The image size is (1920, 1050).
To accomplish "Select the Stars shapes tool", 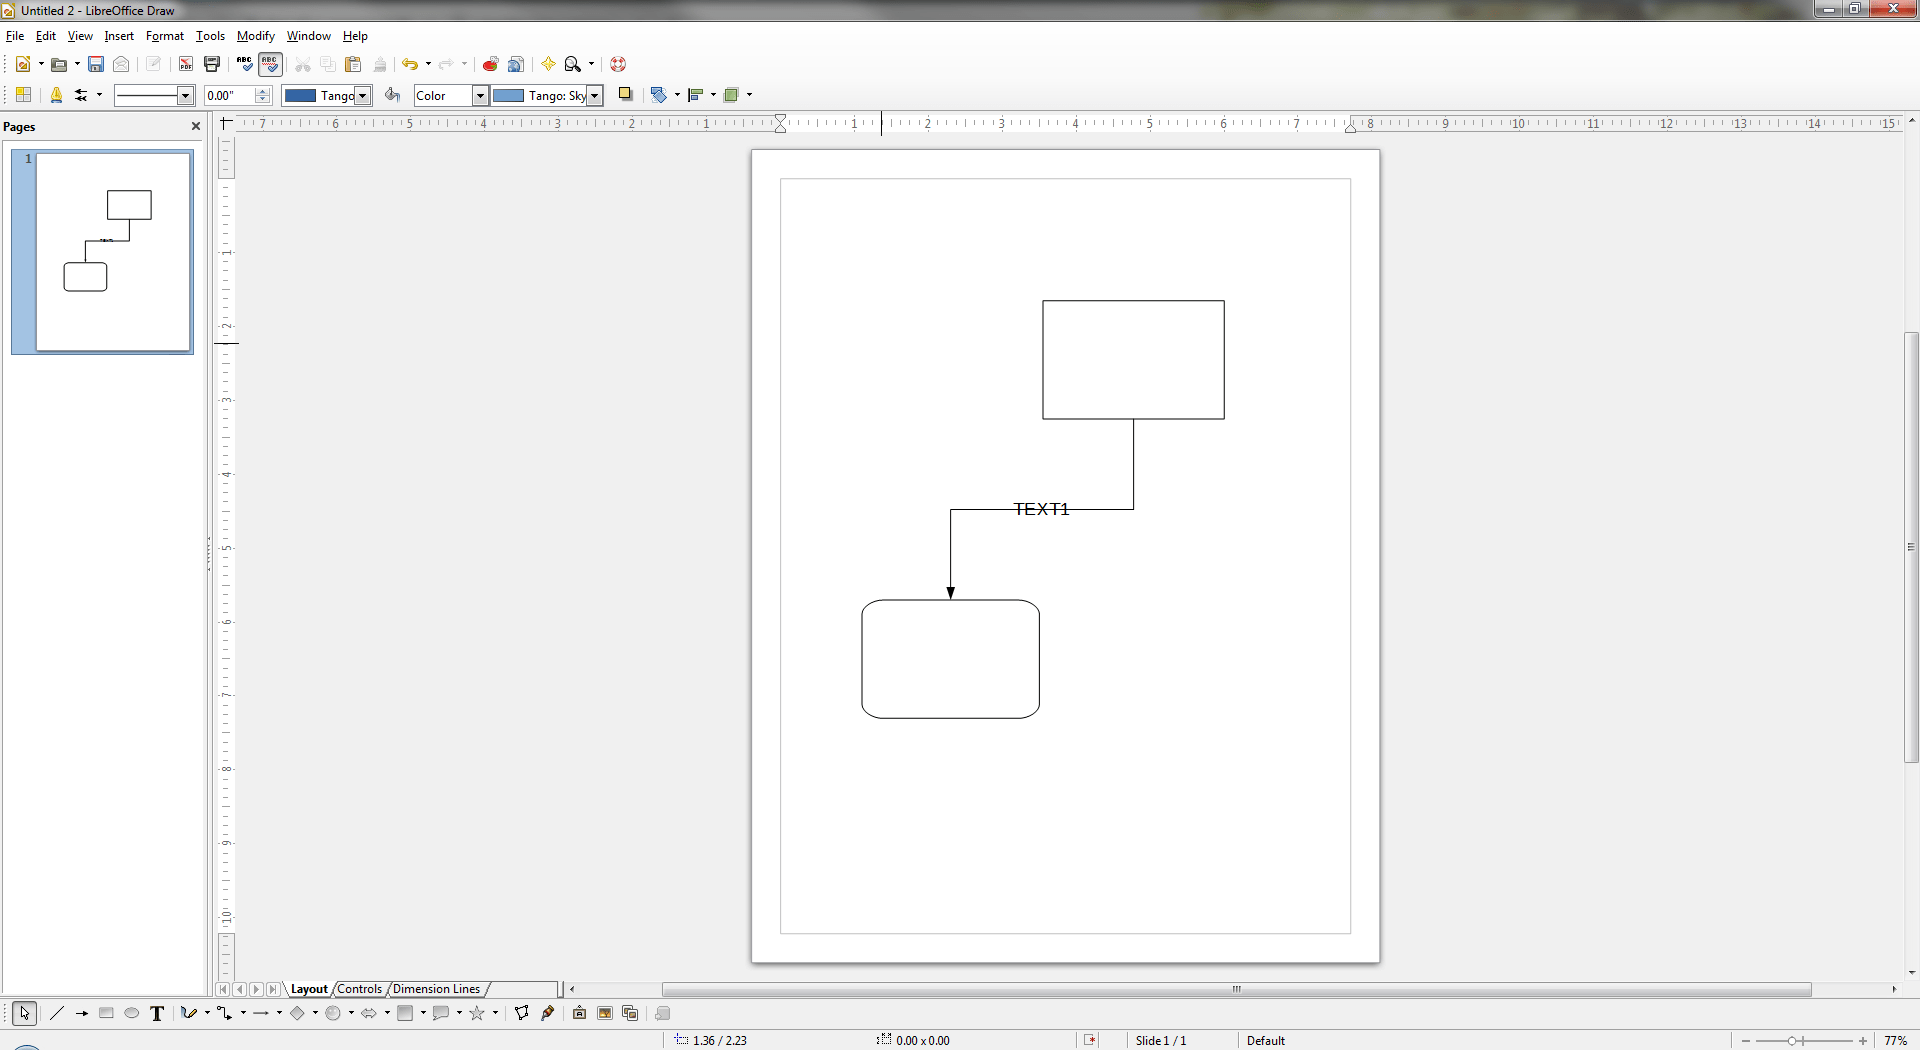I will [477, 1013].
